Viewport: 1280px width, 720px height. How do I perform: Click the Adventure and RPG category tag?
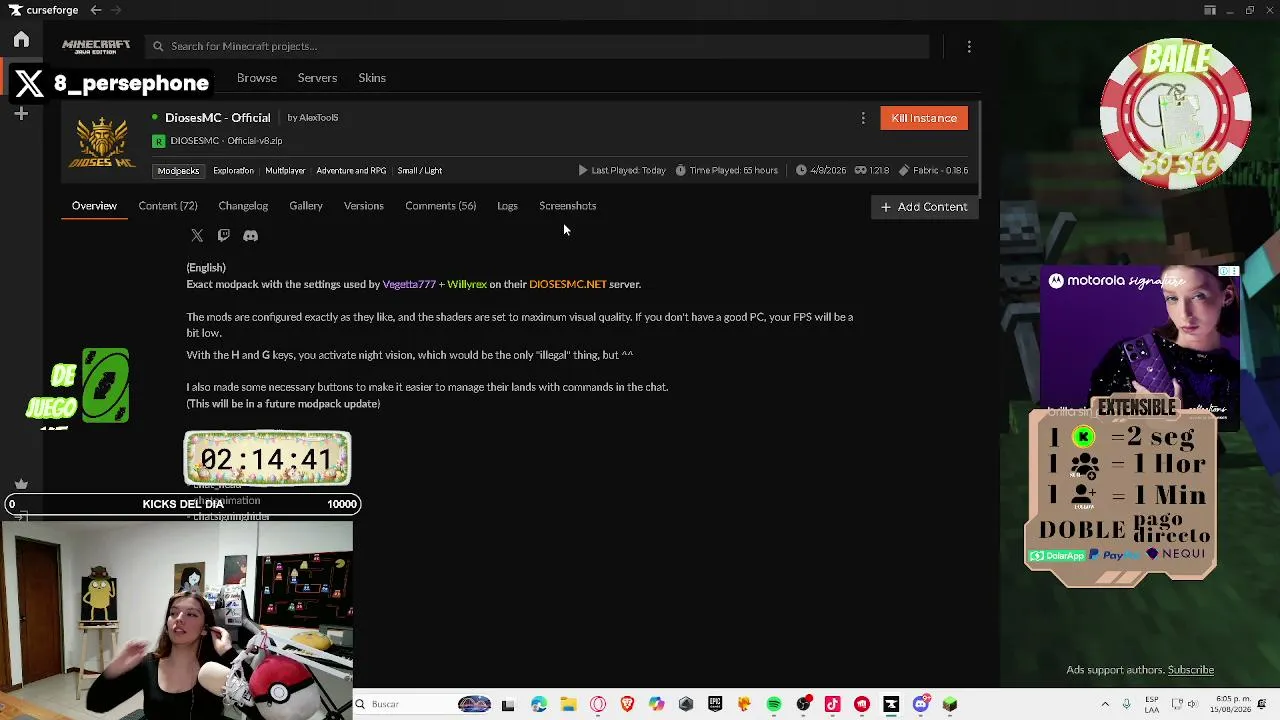tap(351, 171)
